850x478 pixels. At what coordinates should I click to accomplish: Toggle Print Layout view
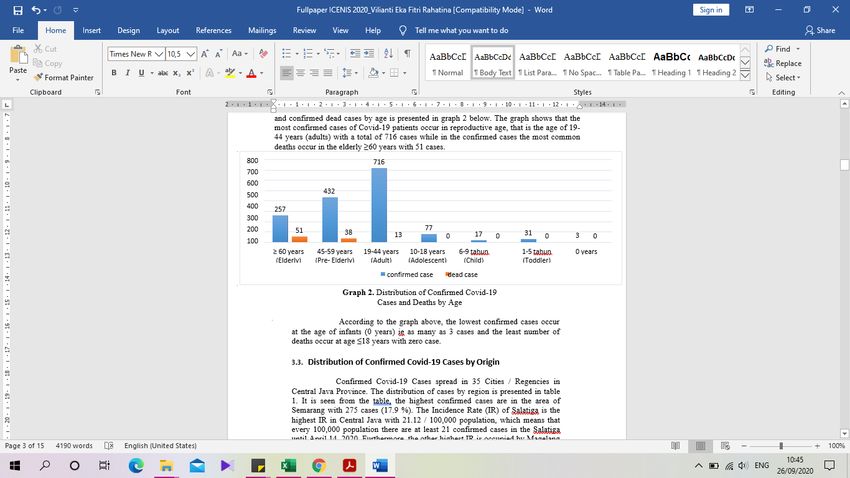click(x=700, y=445)
